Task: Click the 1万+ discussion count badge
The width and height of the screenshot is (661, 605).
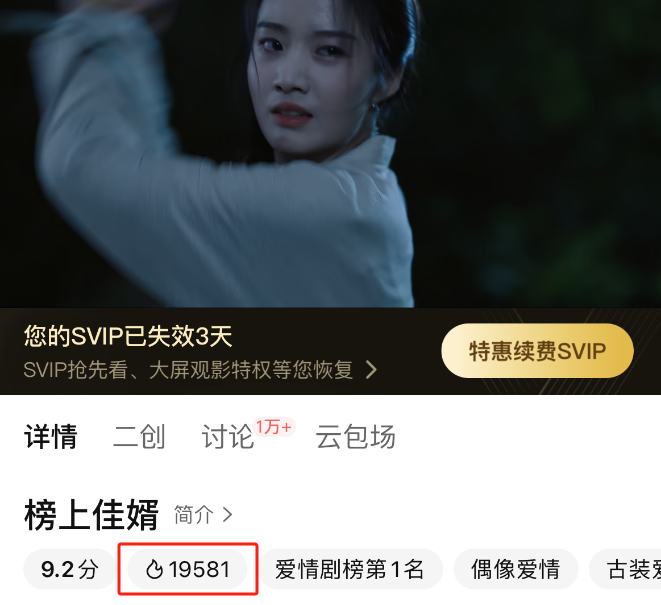Action: pyautogui.click(x=274, y=428)
